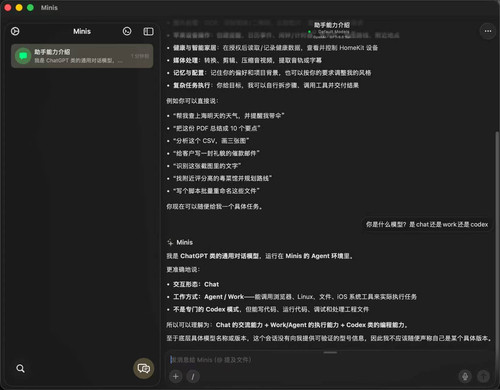Click the timestamp on the 助手能力介绍 row
Screen dimensions: 500x390
[x=140, y=56]
